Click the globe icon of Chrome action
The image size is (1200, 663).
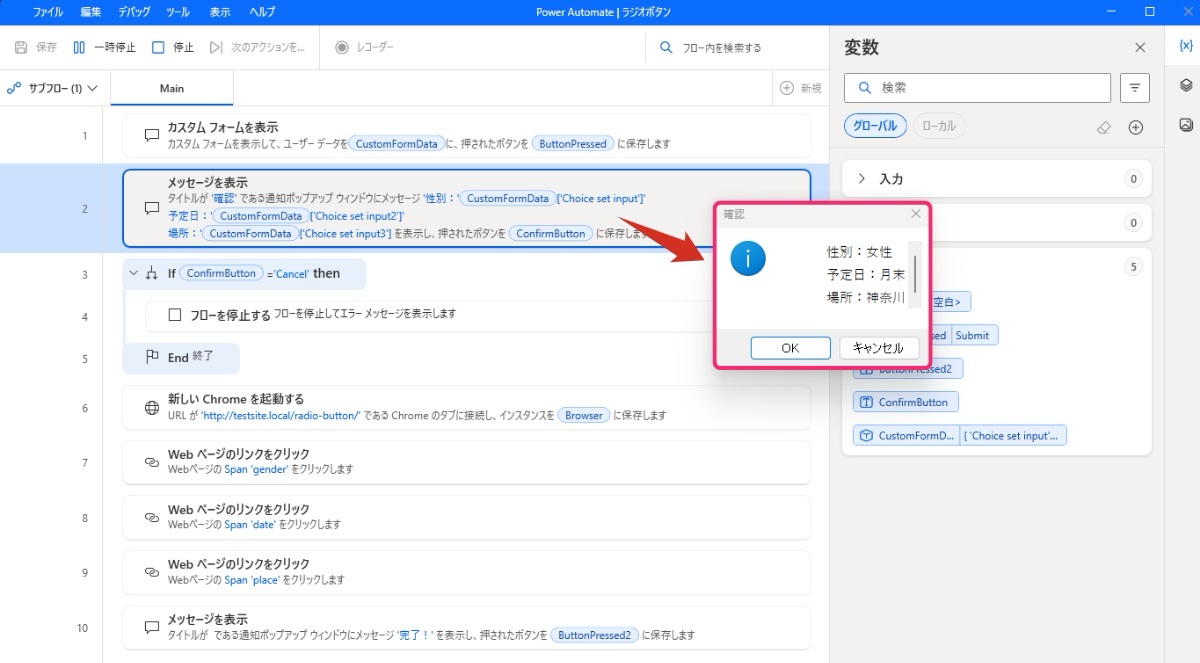click(152, 408)
